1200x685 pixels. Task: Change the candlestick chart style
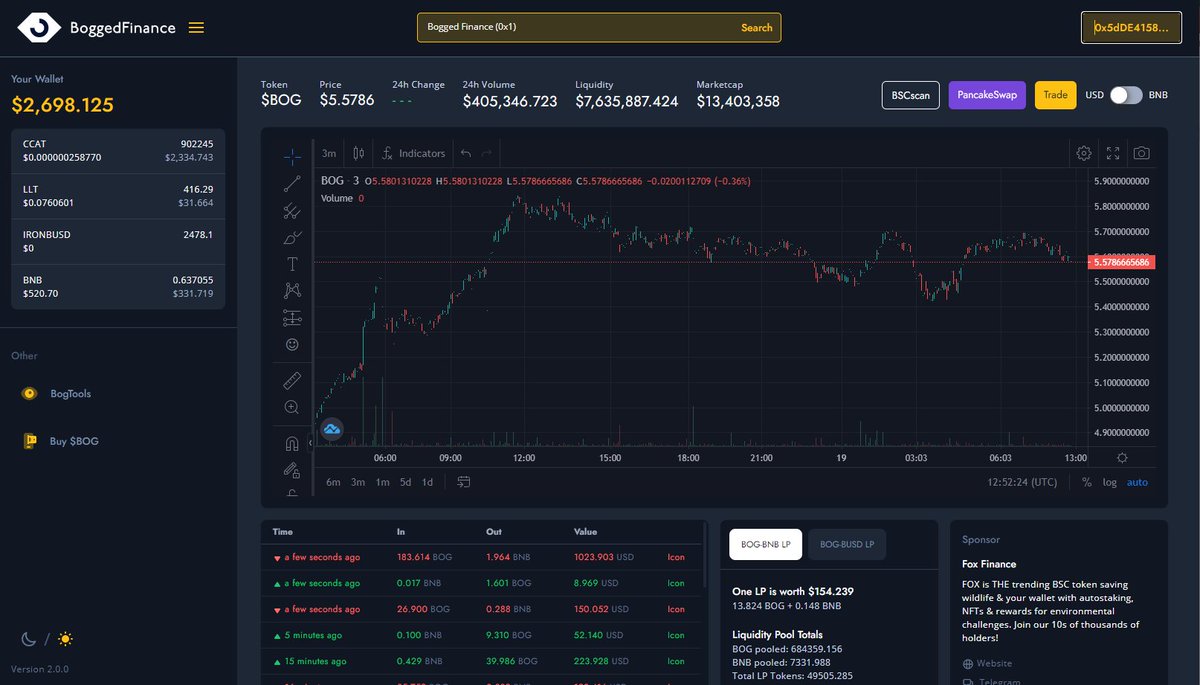[359, 153]
